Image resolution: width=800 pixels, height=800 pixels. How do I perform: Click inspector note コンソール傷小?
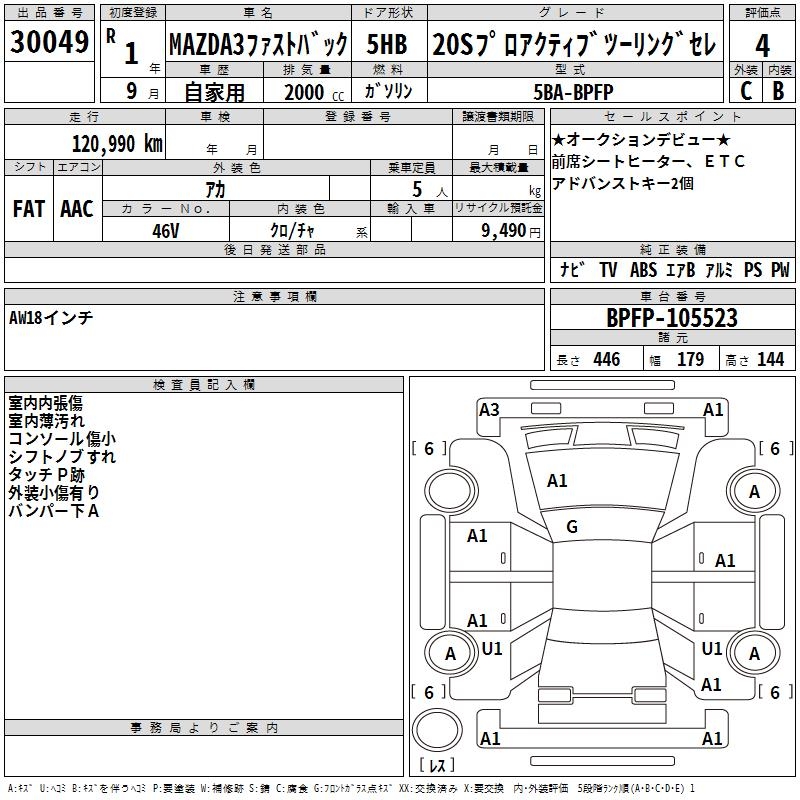click(x=62, y=439)
